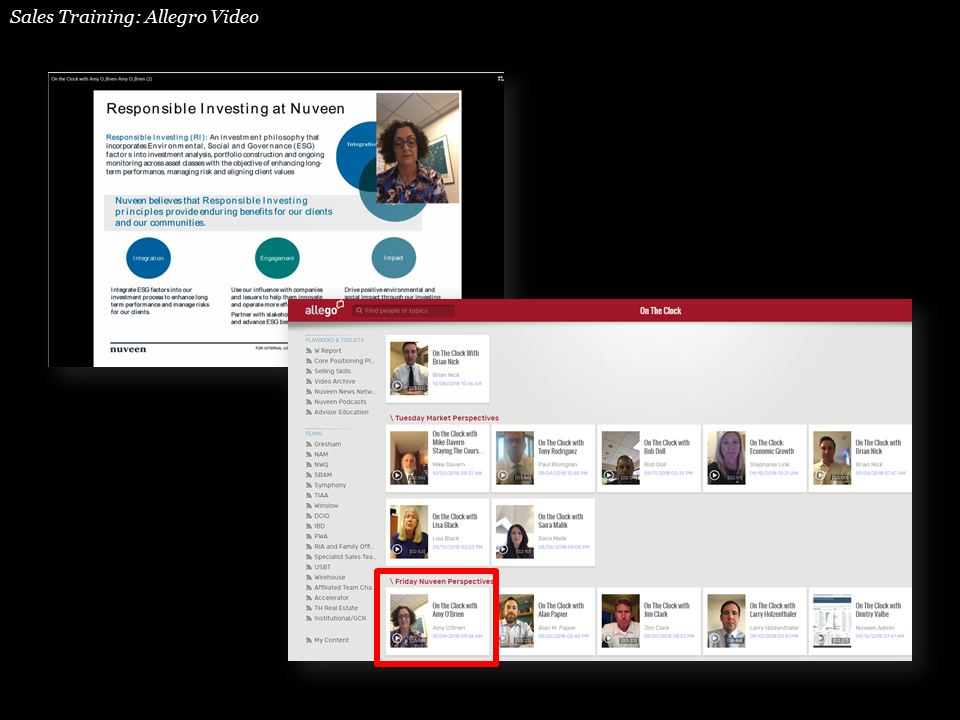
Task: Select Institutional/GCR team
Action: (340, 618)
